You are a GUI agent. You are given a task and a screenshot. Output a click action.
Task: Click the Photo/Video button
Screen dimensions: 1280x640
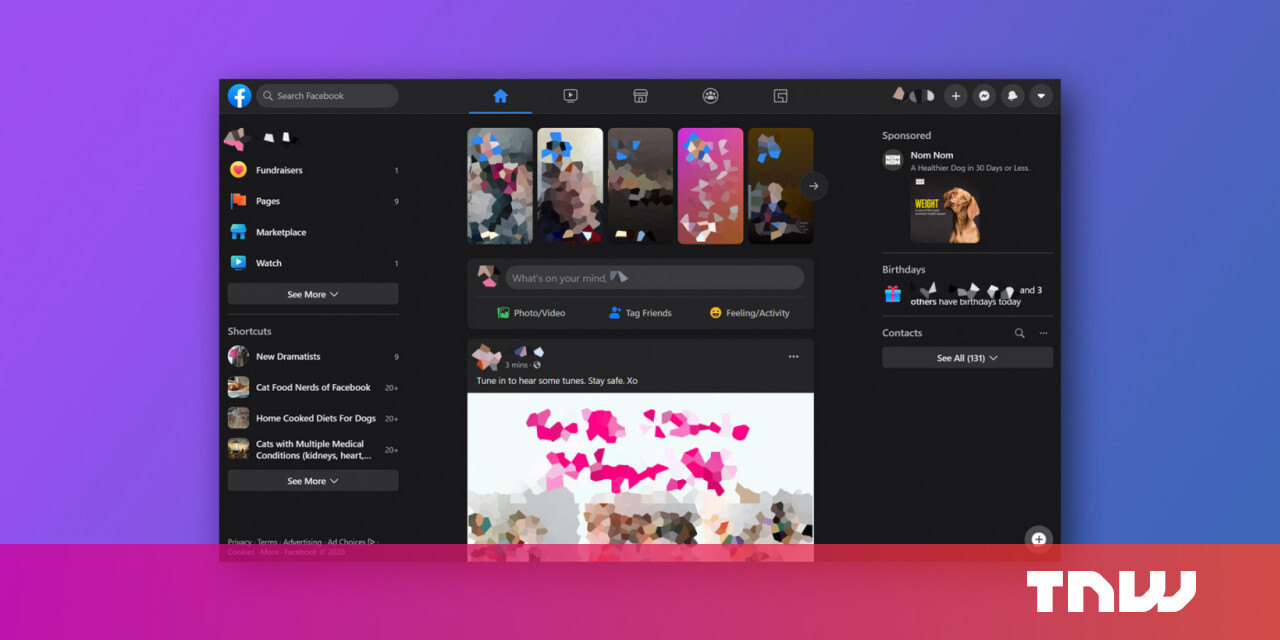click(x=531, y=313)
